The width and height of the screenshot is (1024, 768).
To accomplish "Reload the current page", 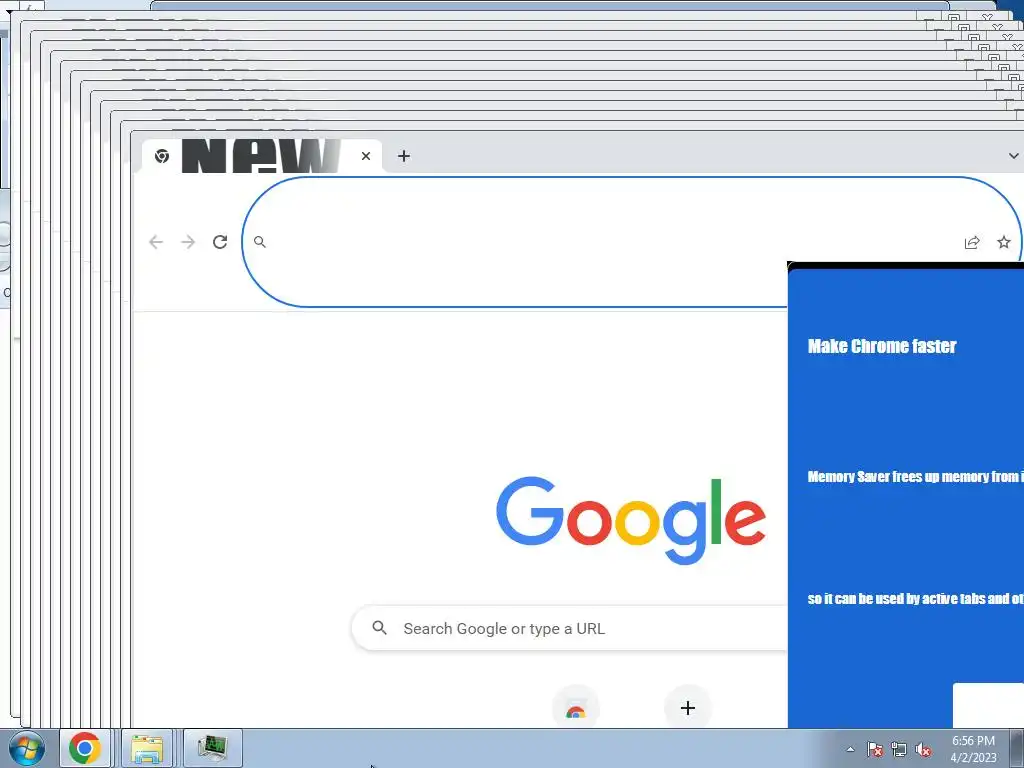I will pos(220,242).
